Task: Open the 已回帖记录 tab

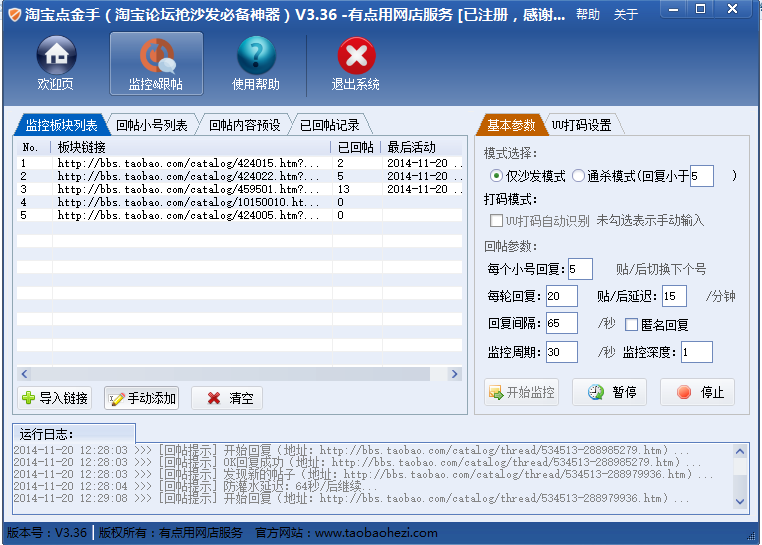Action: (x=329, y=125)
